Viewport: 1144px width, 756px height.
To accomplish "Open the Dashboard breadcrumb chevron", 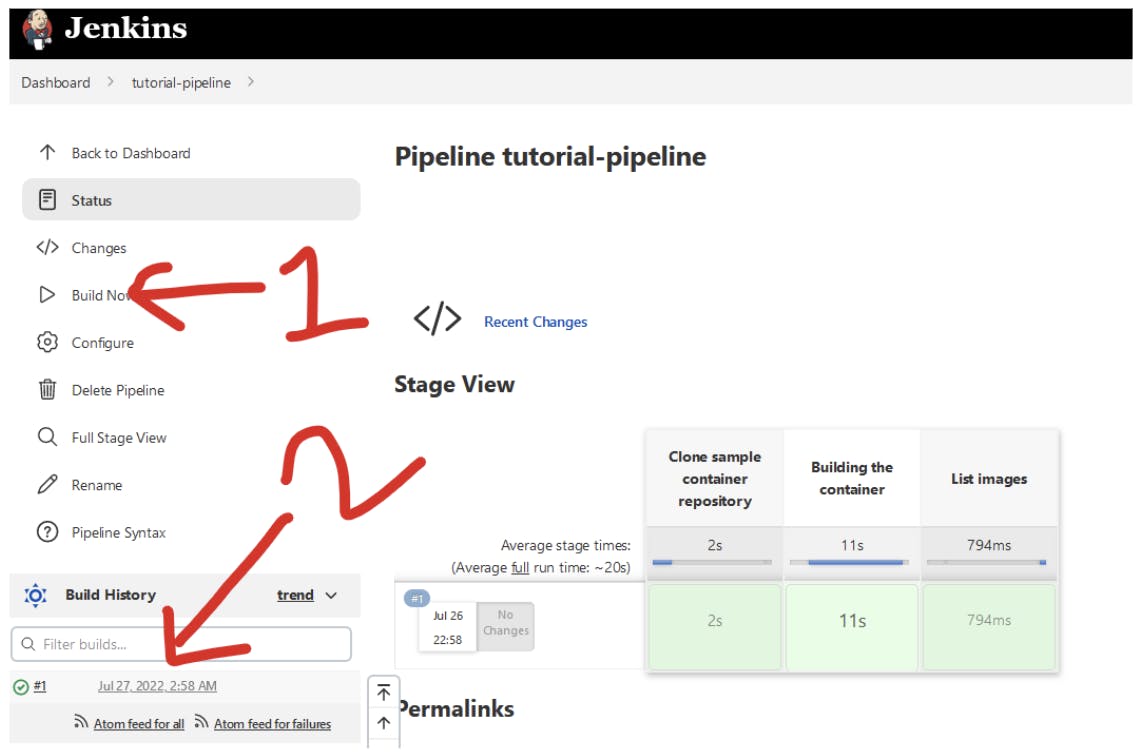I will pyautogui.click(x=110, y=82).
